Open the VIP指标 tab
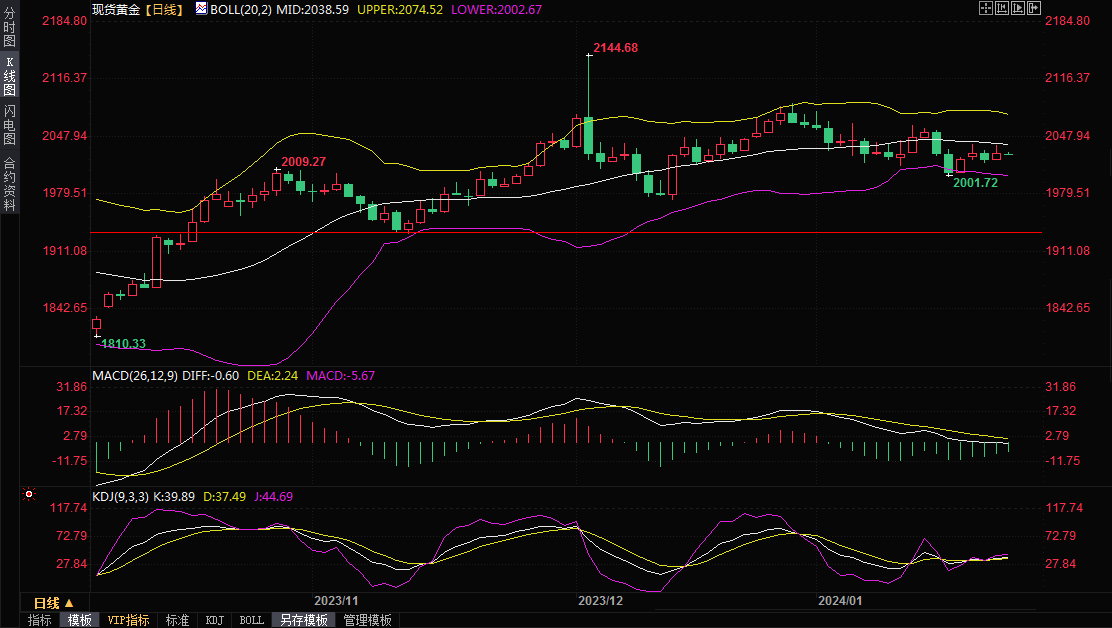The width and height of the screenshot is (1112, 628). 129,620
